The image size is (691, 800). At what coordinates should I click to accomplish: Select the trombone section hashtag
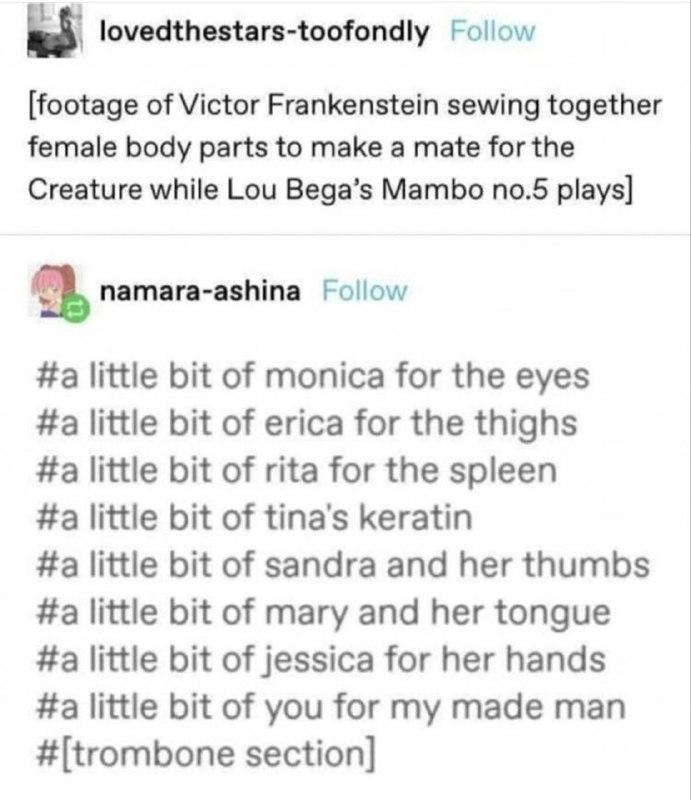click(x=206, y=755)
